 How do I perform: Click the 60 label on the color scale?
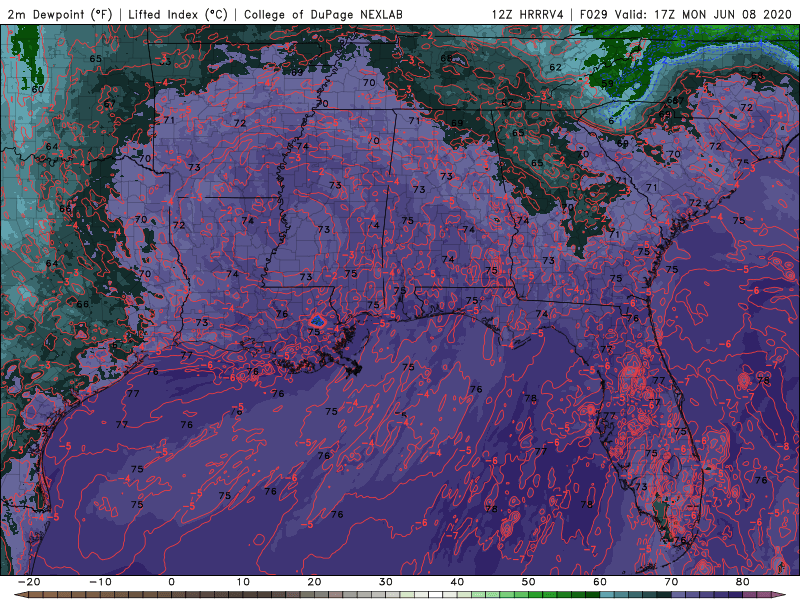tap(600, 582)
